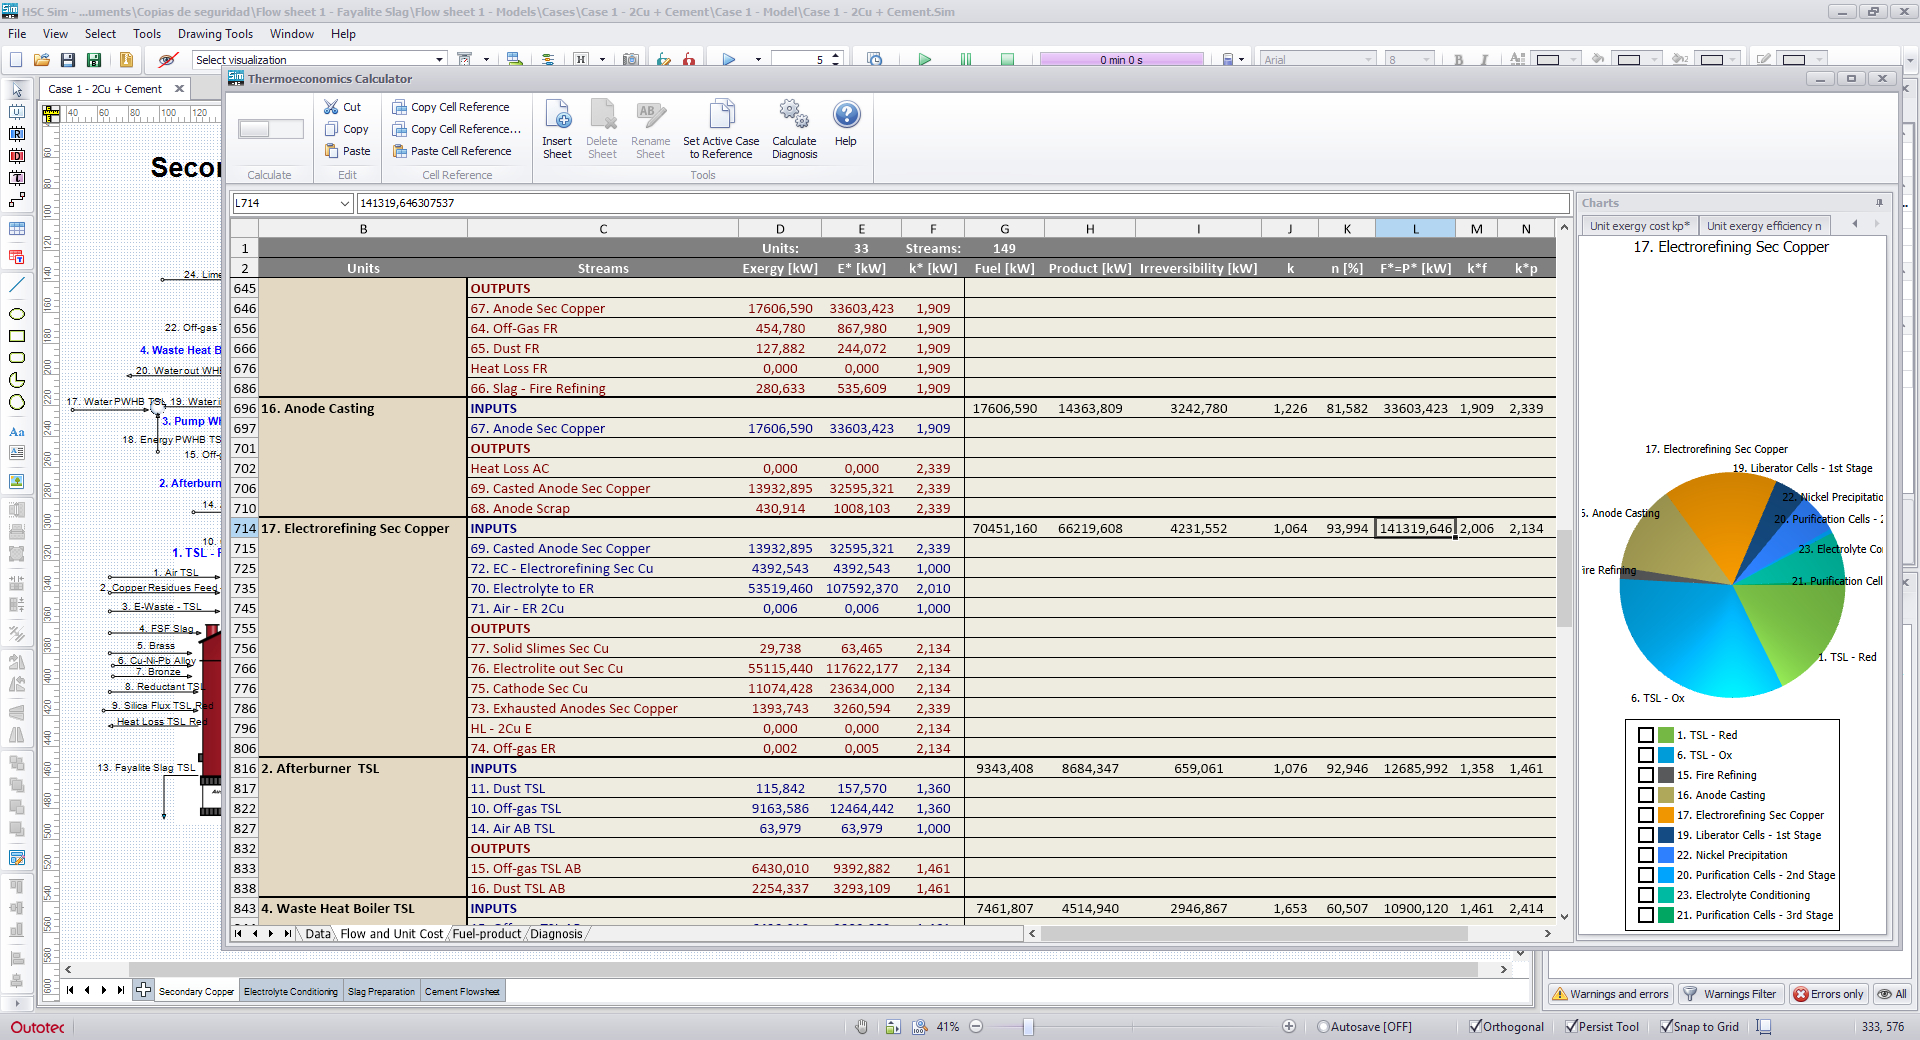Click the Cut scissors icon
The height and width of the screenshot is (1040, 1920).
[x=331, y=107]
